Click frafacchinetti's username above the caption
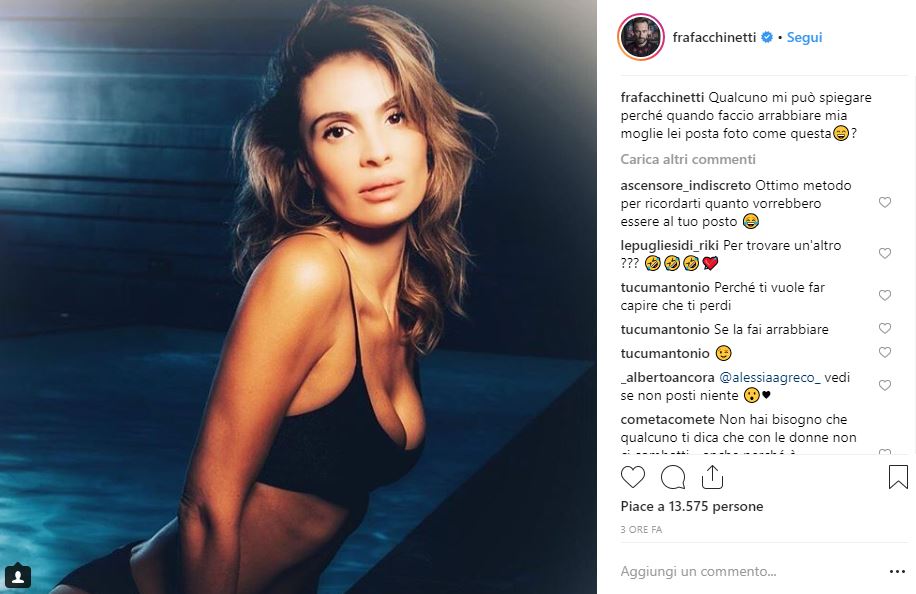 (x=661, y=97)
